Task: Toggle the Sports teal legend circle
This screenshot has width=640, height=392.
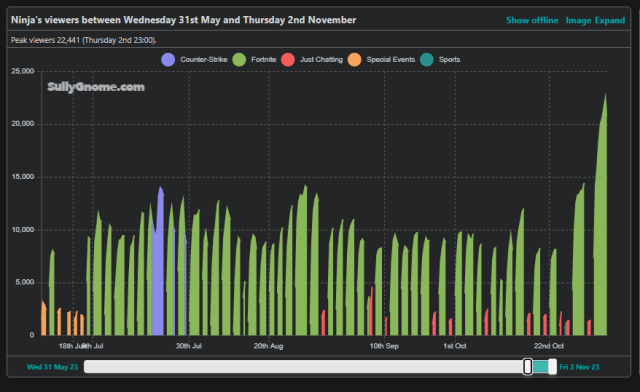Action: click(x=427, y=60)
